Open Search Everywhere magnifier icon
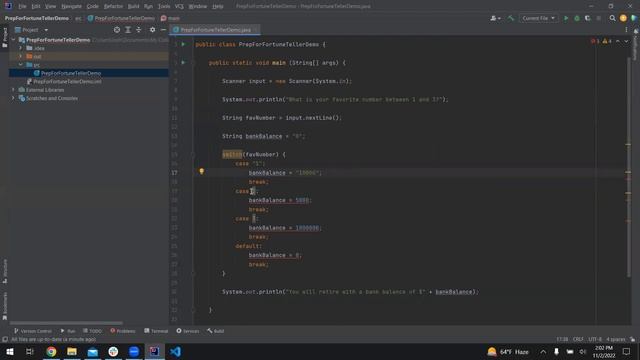 tap(612, 18)
